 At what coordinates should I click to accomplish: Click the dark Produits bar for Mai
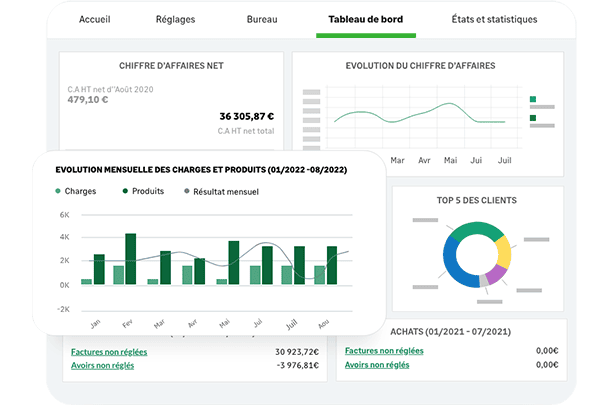pyautogui.click(x=233, y=263)
